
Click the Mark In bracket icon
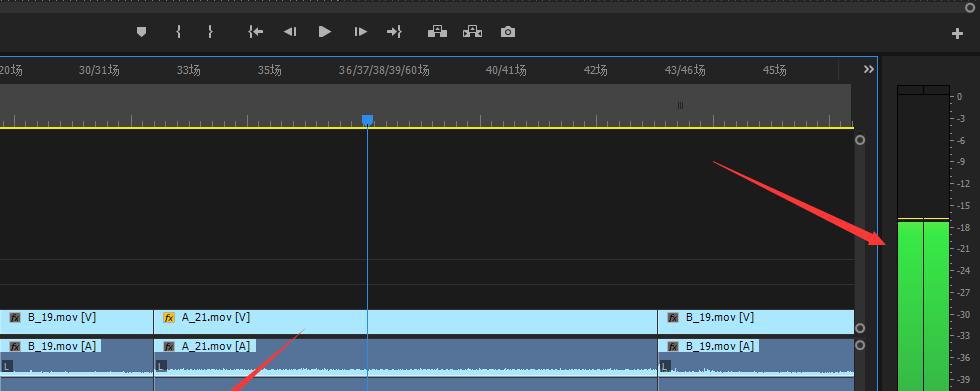(179, 32)
